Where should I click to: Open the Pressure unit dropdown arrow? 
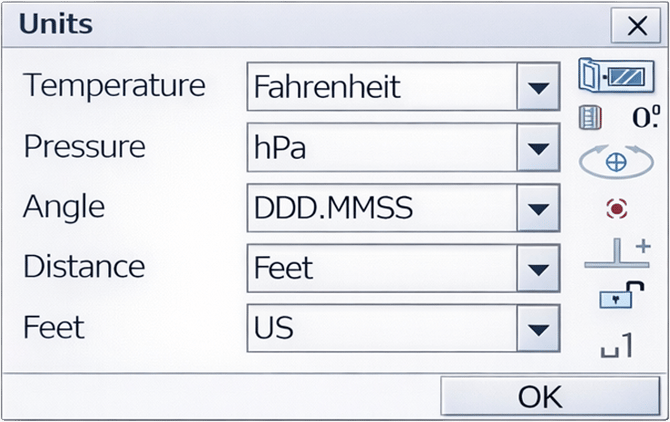tap(538, 148)
